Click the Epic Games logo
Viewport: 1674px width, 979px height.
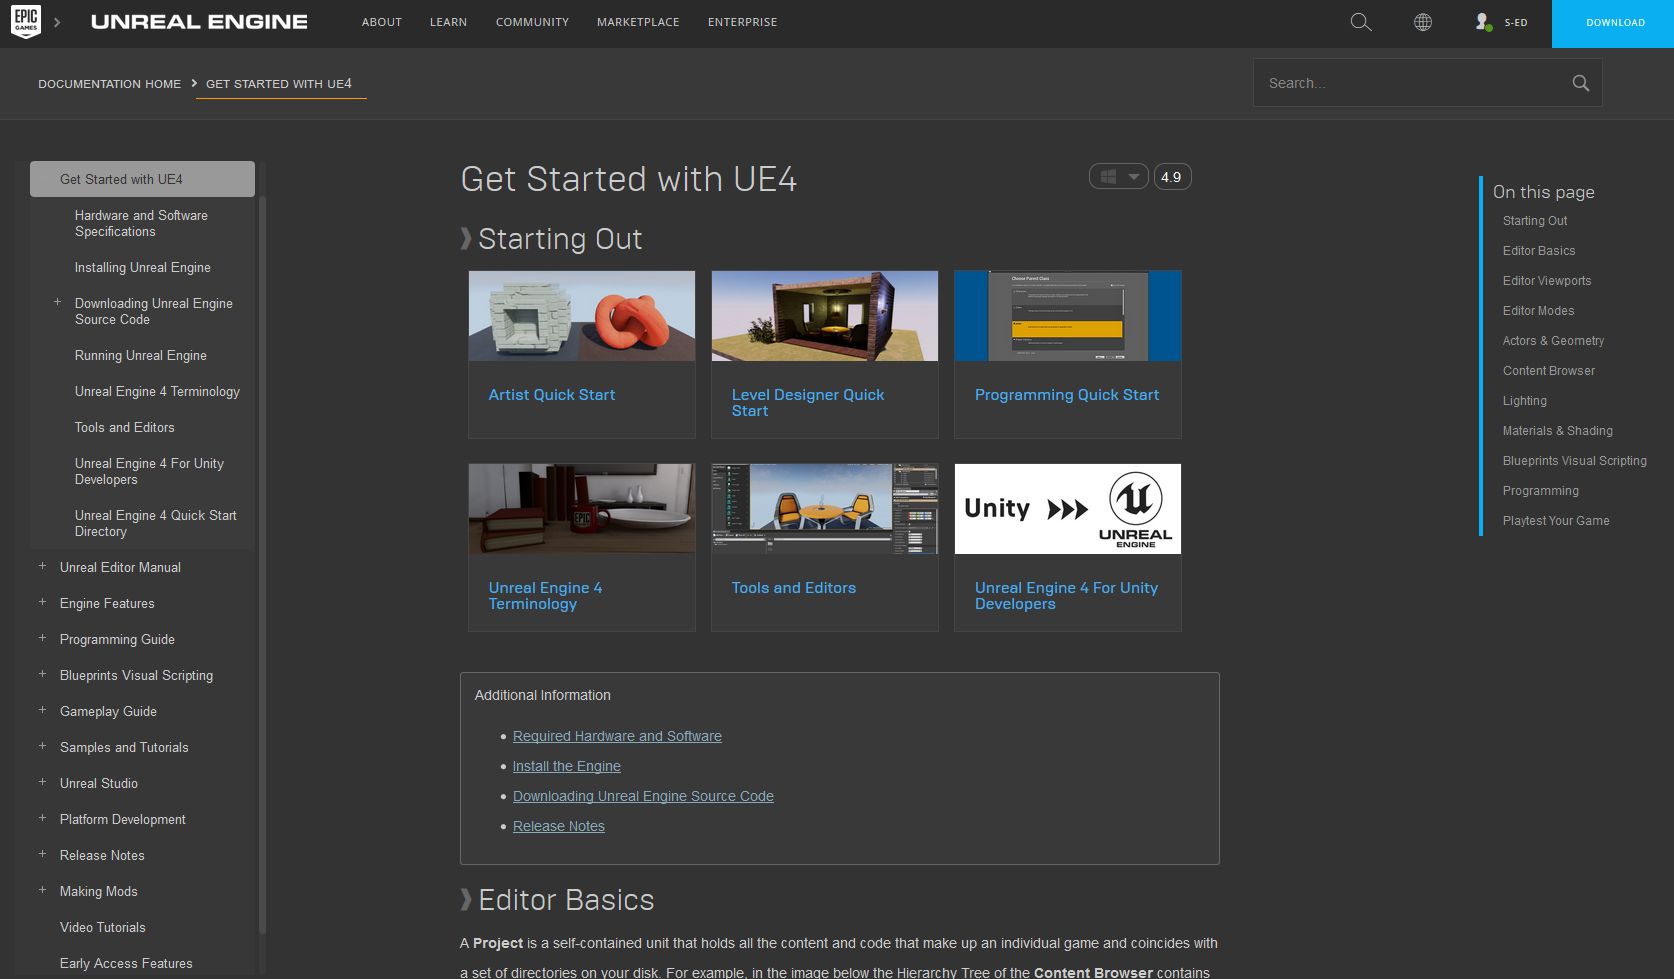(27, 21)
